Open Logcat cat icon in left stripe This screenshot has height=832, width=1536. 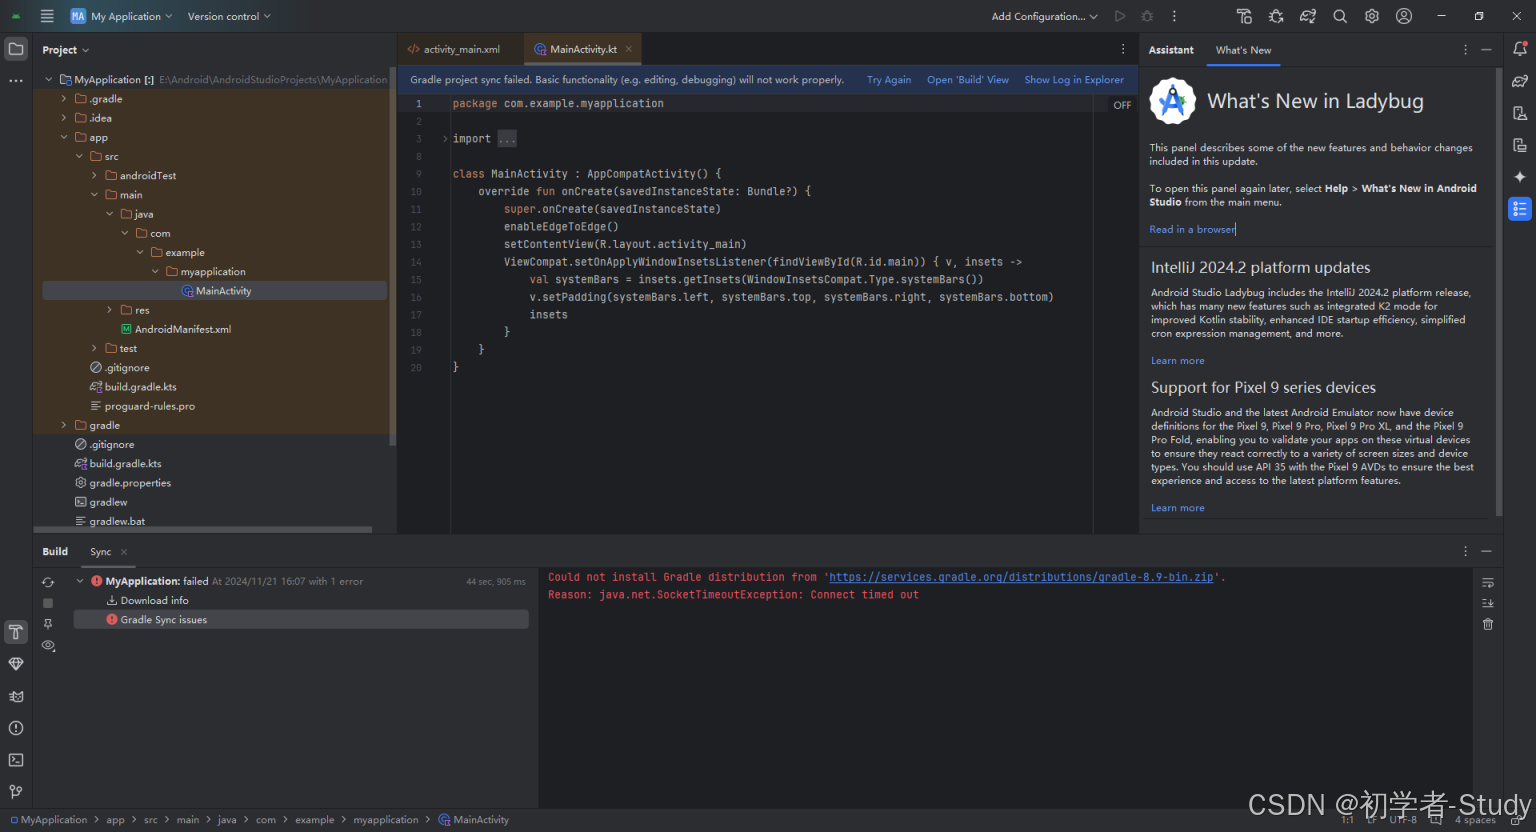click(x=16, y=696)
